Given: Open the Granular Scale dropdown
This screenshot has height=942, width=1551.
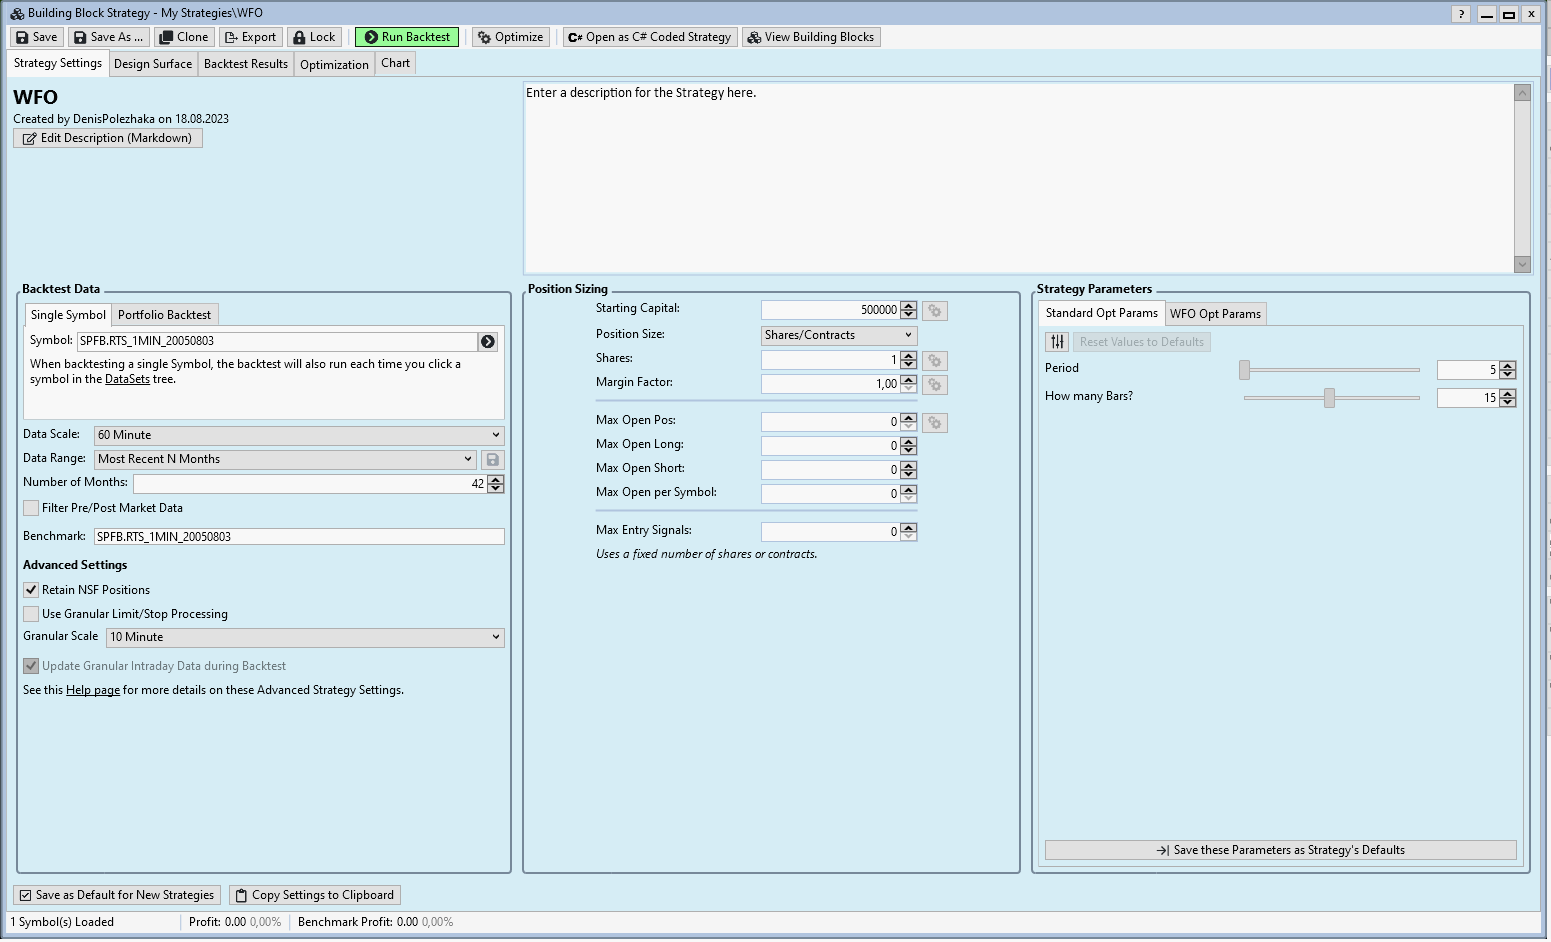Looking at the screenshot, I should [304, 637].
